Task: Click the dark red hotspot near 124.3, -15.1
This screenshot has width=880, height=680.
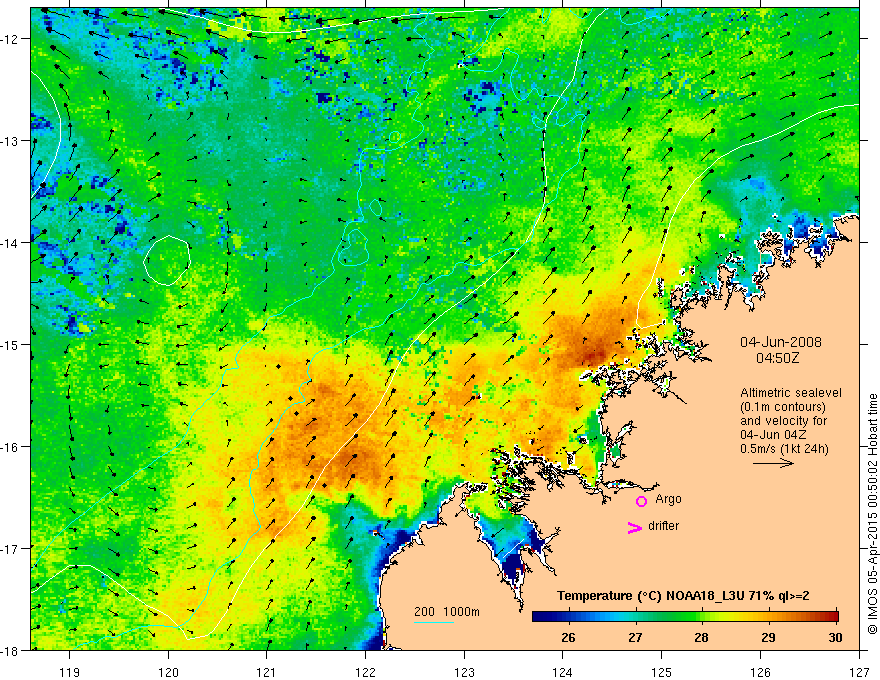Action: 592,356
